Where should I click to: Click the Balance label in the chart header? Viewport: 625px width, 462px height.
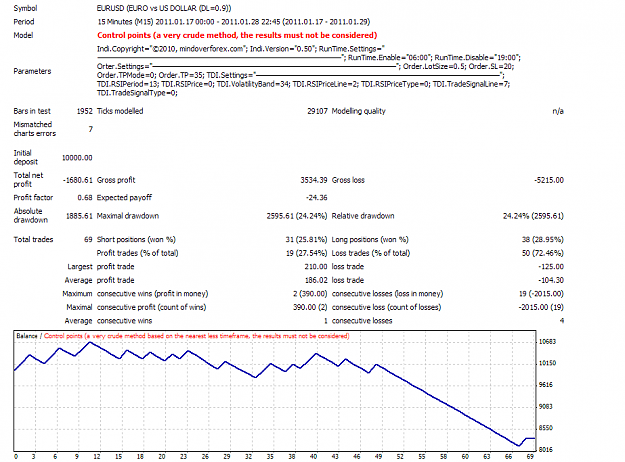coord(27,336)
